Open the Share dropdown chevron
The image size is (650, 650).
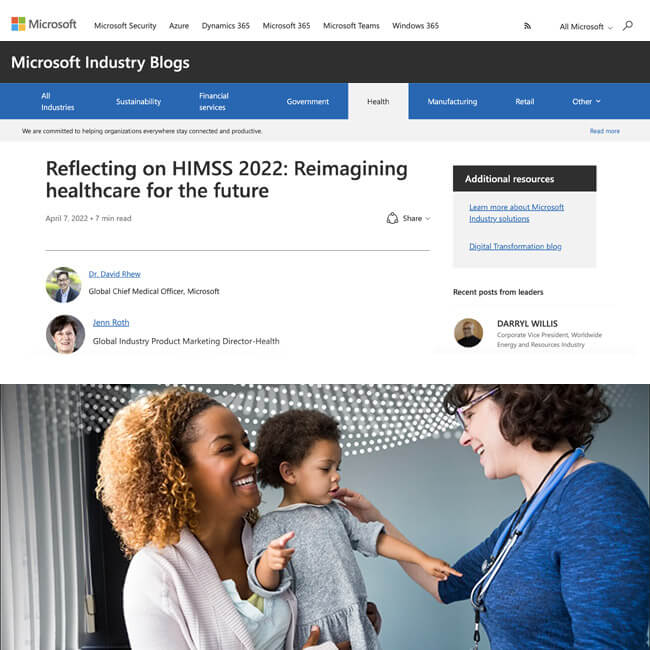pos(428,218)
